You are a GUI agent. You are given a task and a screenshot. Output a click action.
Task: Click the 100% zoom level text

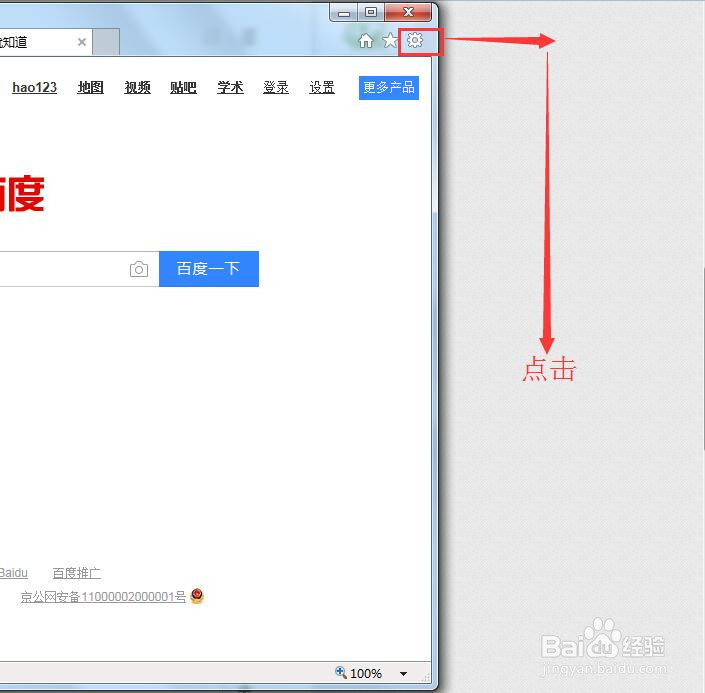[366, 674]
